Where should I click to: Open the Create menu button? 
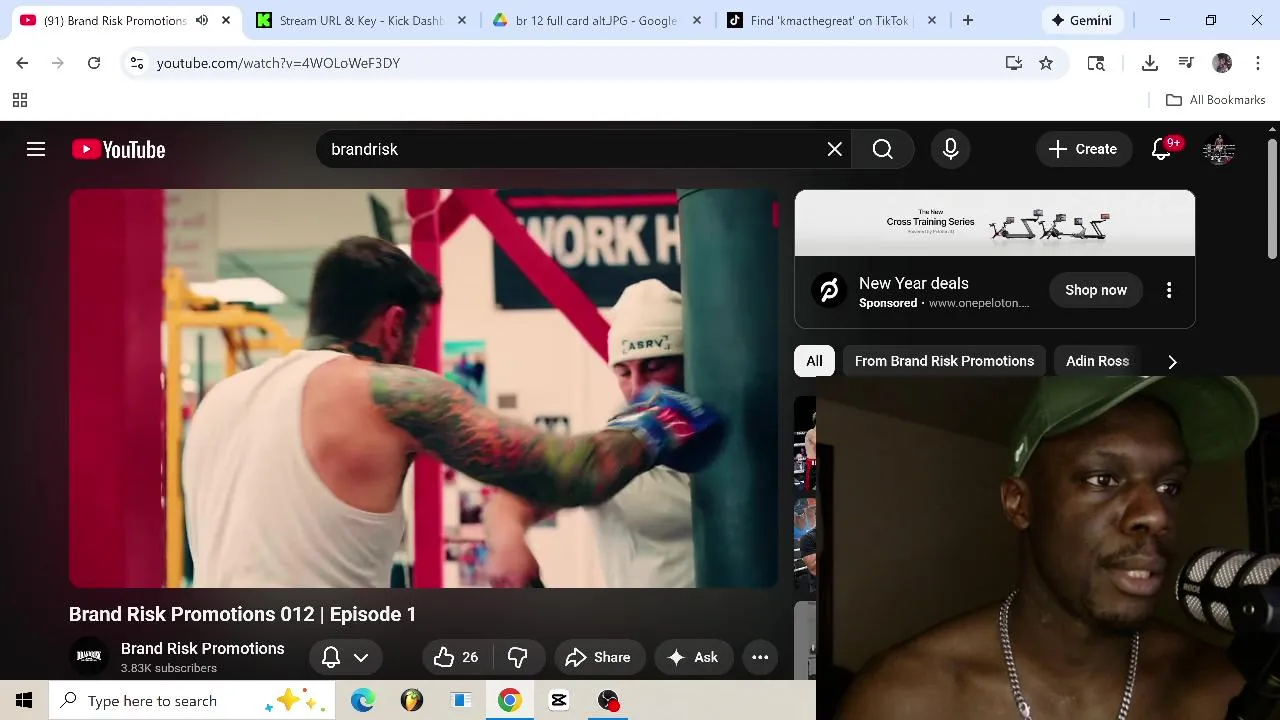click(1083, 149)
